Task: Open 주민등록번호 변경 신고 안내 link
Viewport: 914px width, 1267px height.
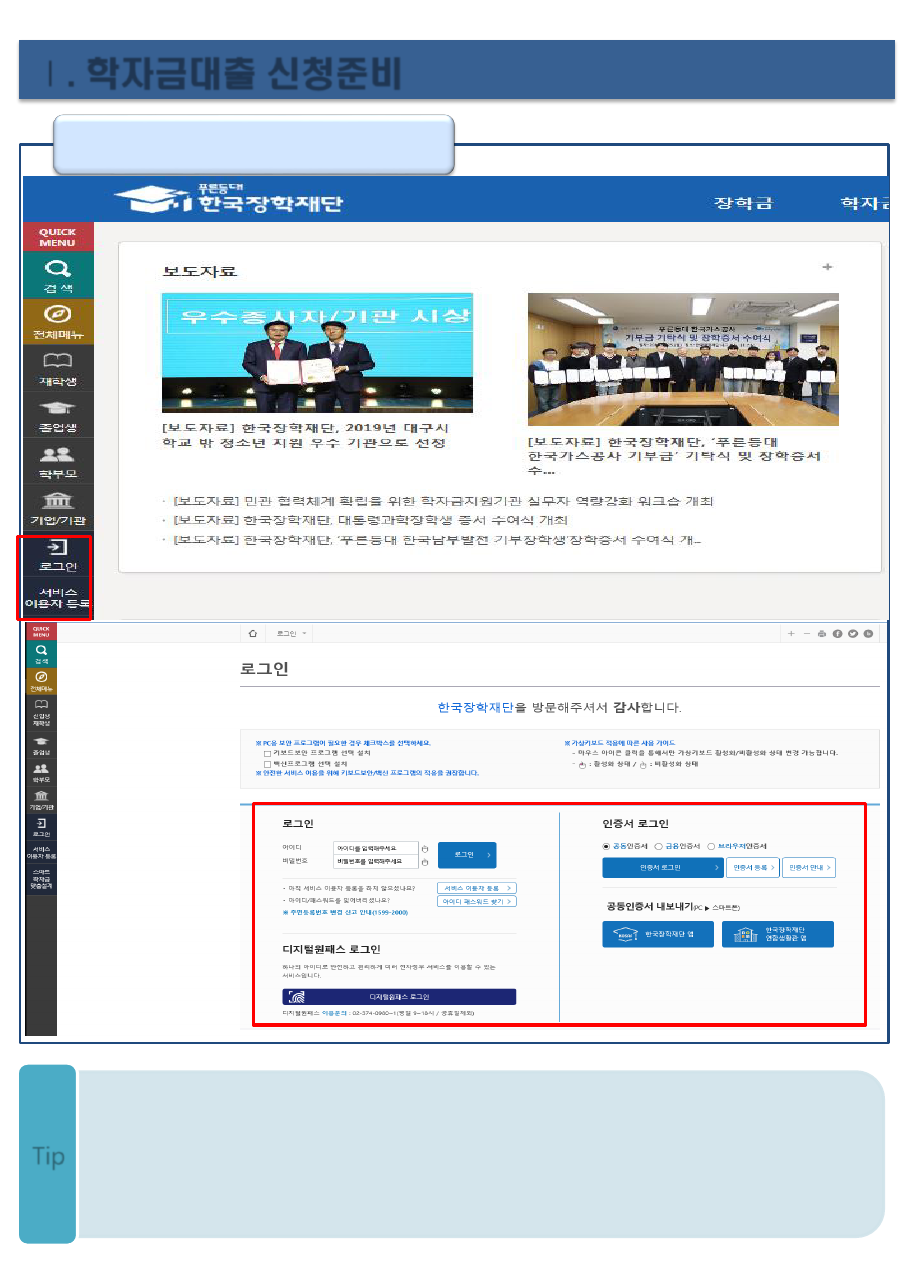Action: click(x=345, y=912)
